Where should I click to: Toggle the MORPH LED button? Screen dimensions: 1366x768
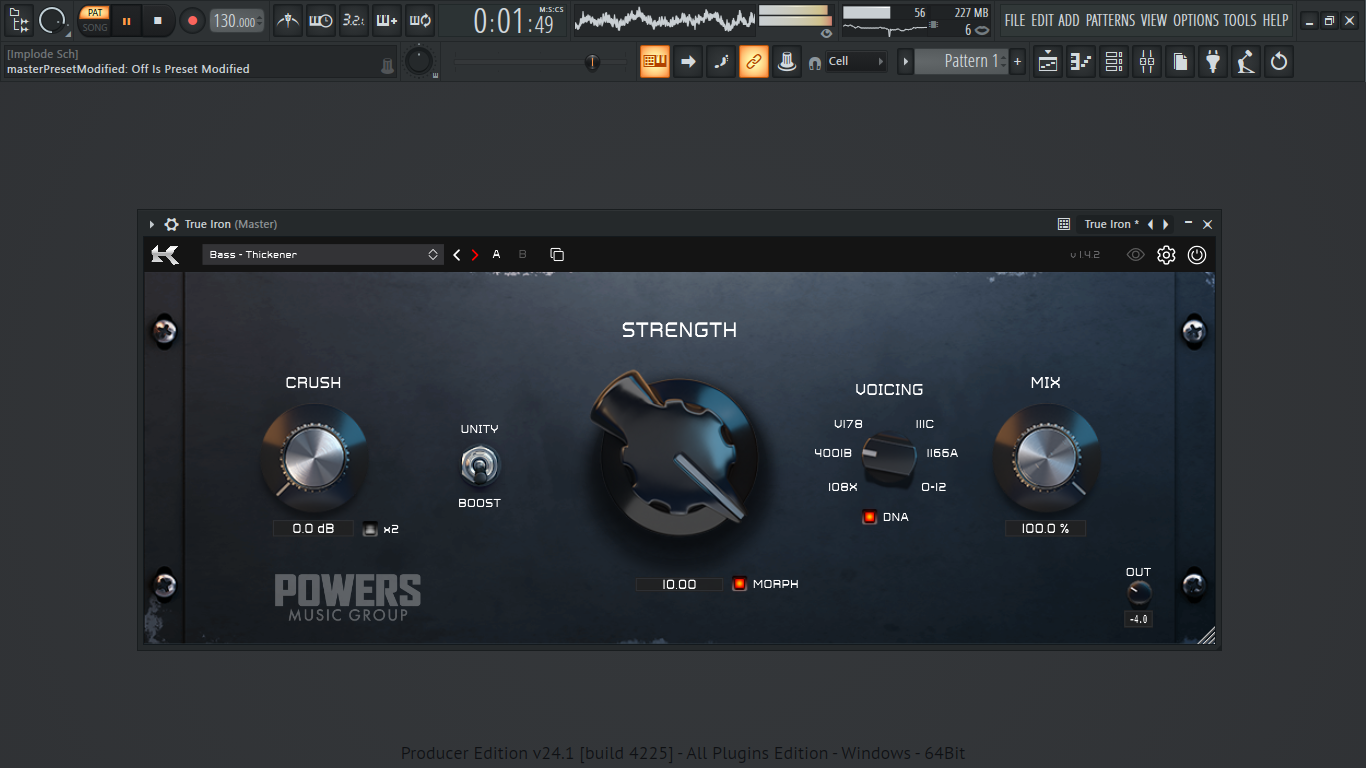(x=739, y=584)
